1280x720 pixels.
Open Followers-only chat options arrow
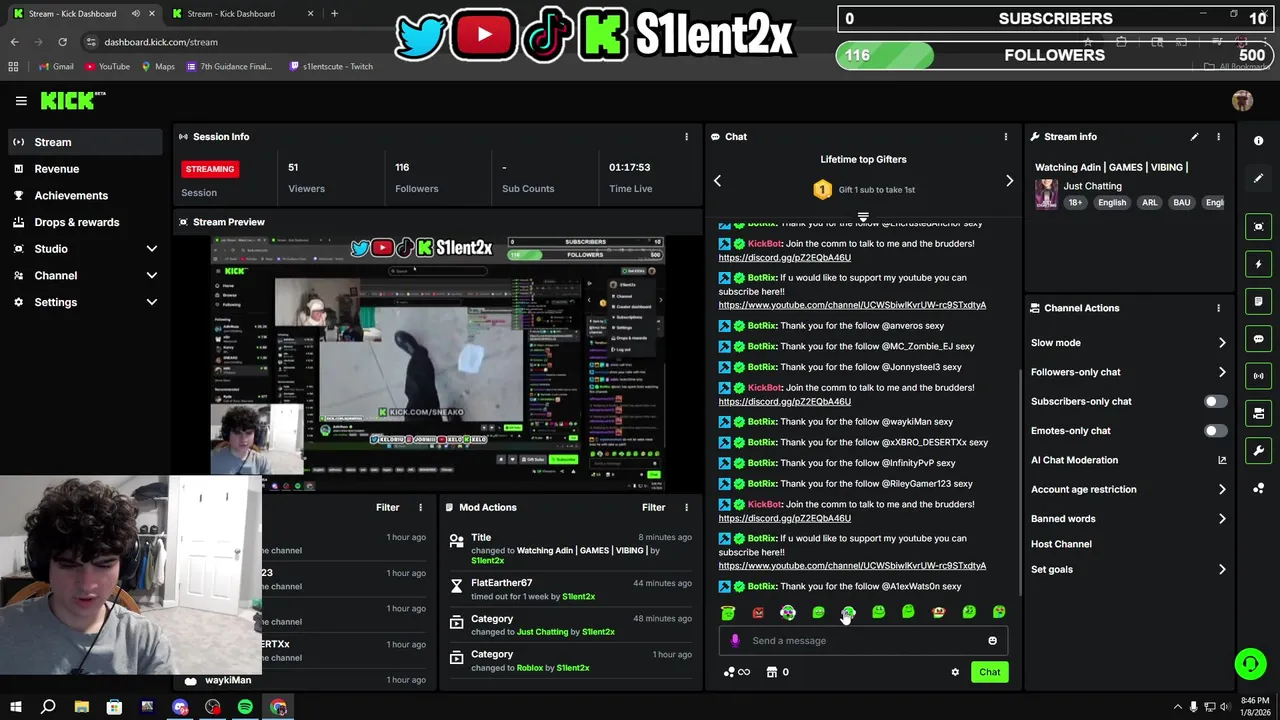pyautogui.click(x=1221, y=372)
